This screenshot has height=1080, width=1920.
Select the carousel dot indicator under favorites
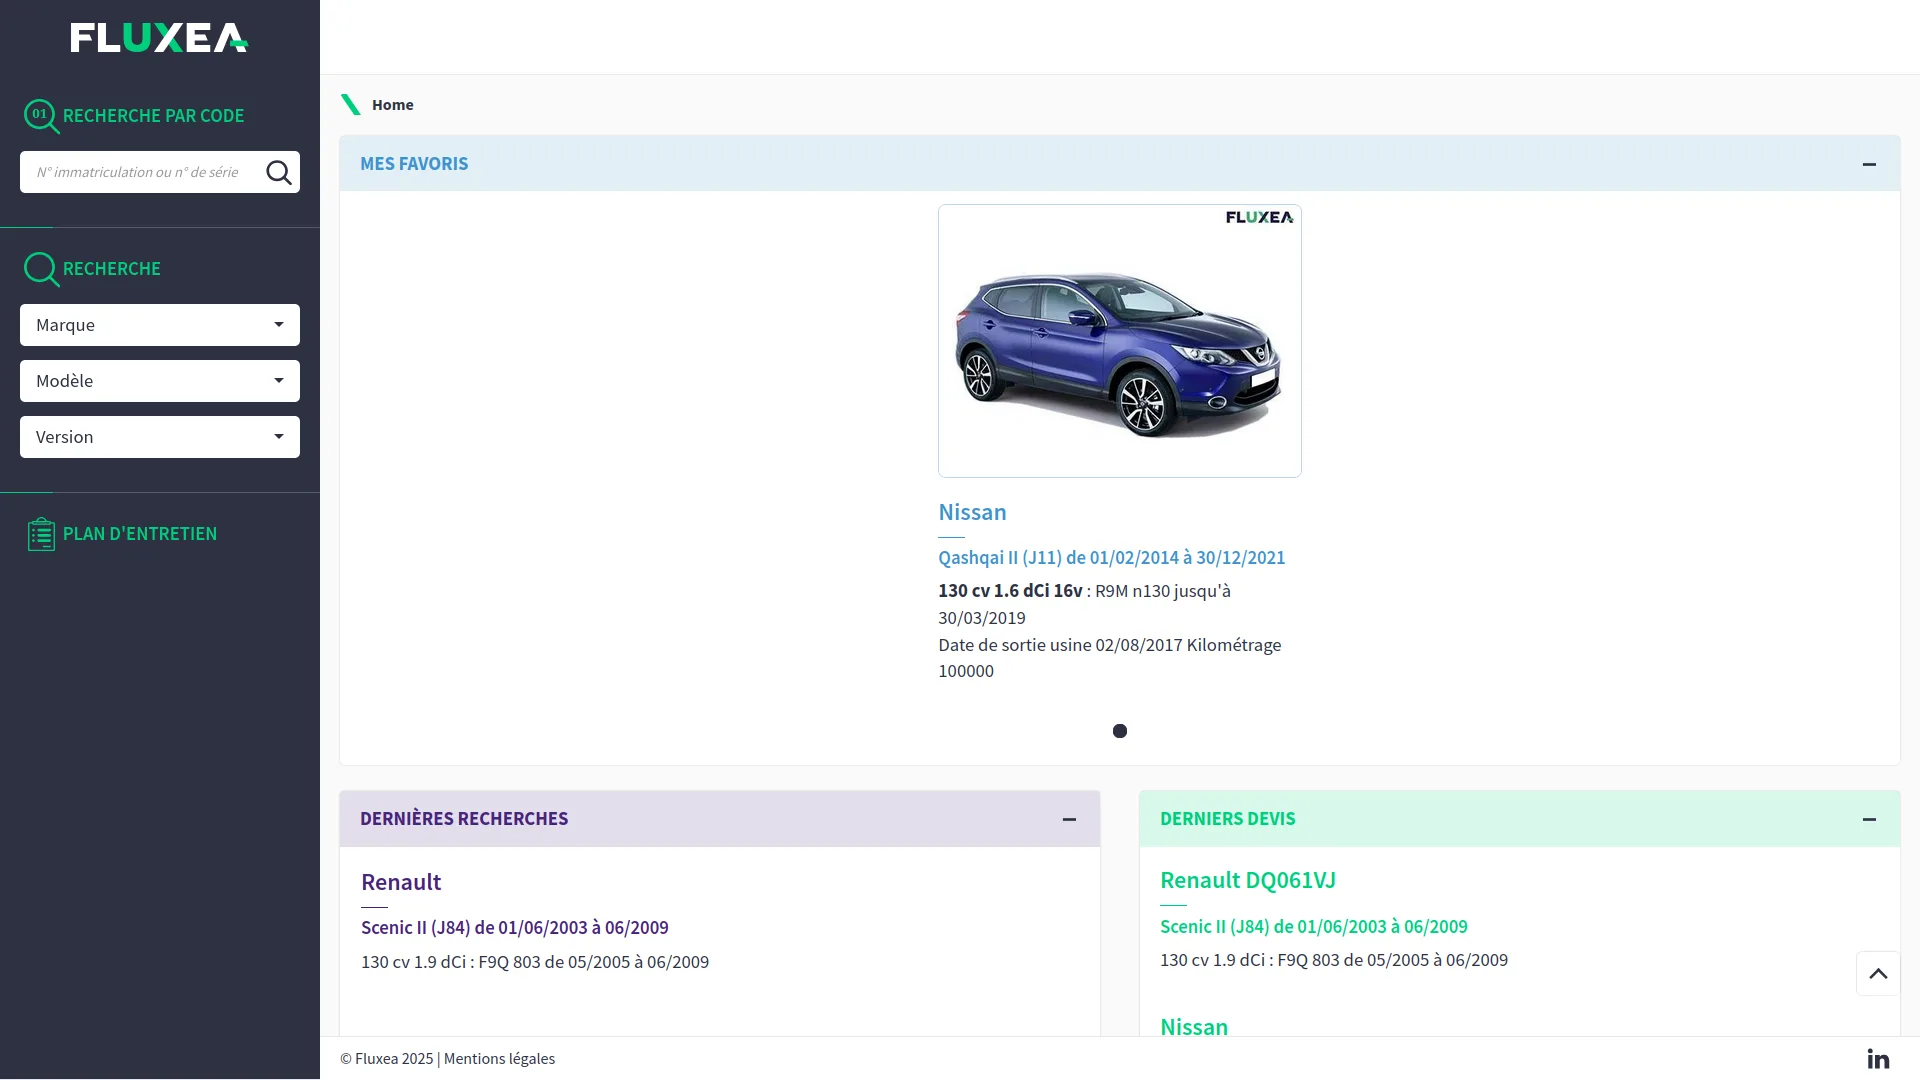[x=1120, y=731]
